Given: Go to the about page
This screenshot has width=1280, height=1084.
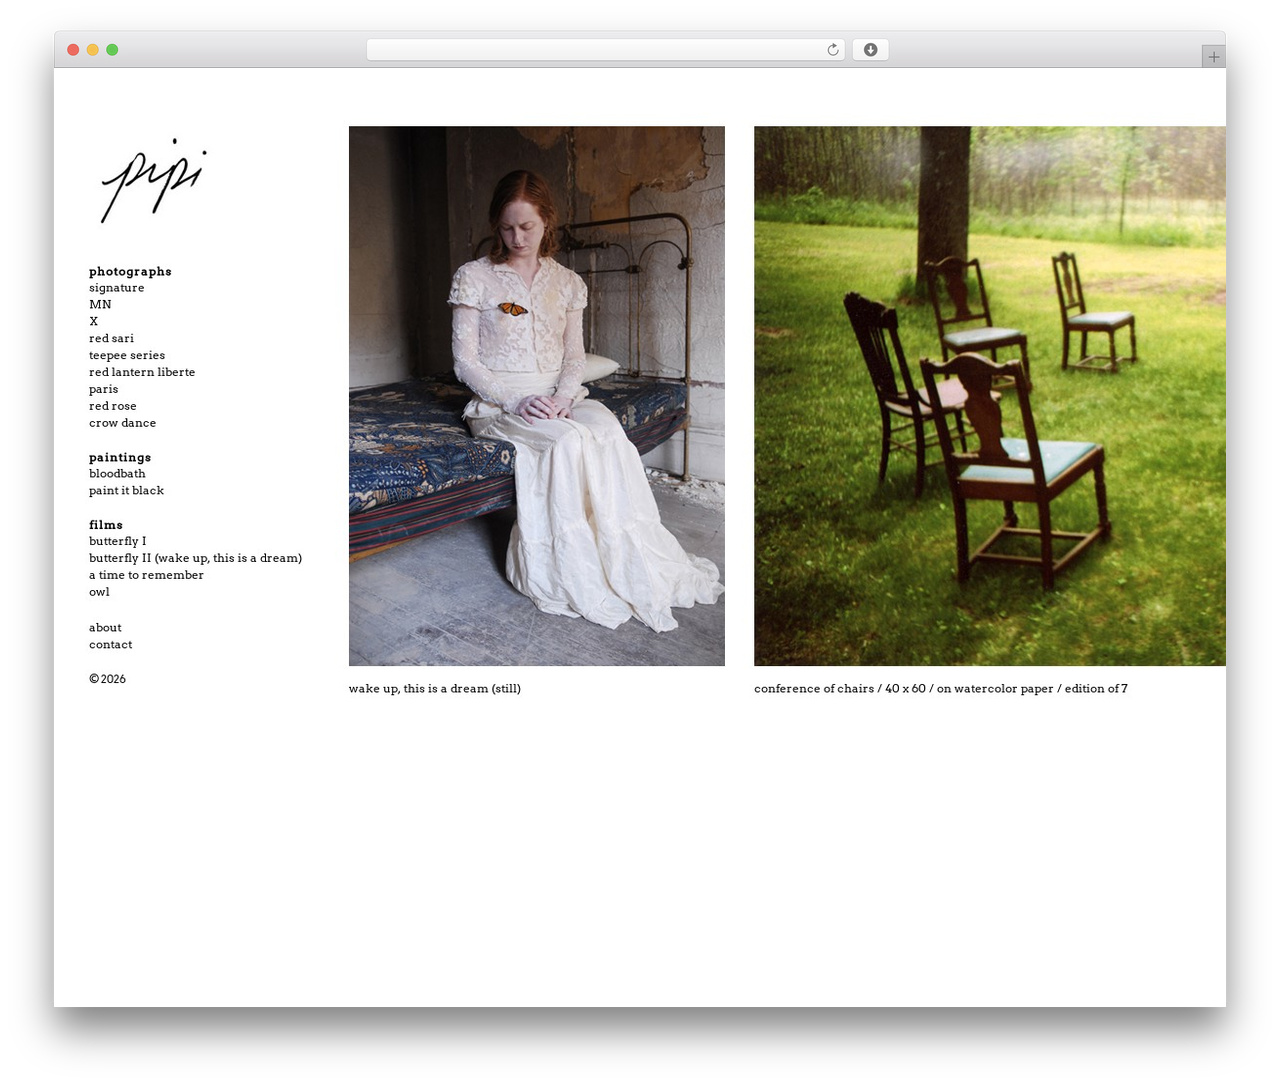Looking at the screenshot, I should tap(105, 628).
